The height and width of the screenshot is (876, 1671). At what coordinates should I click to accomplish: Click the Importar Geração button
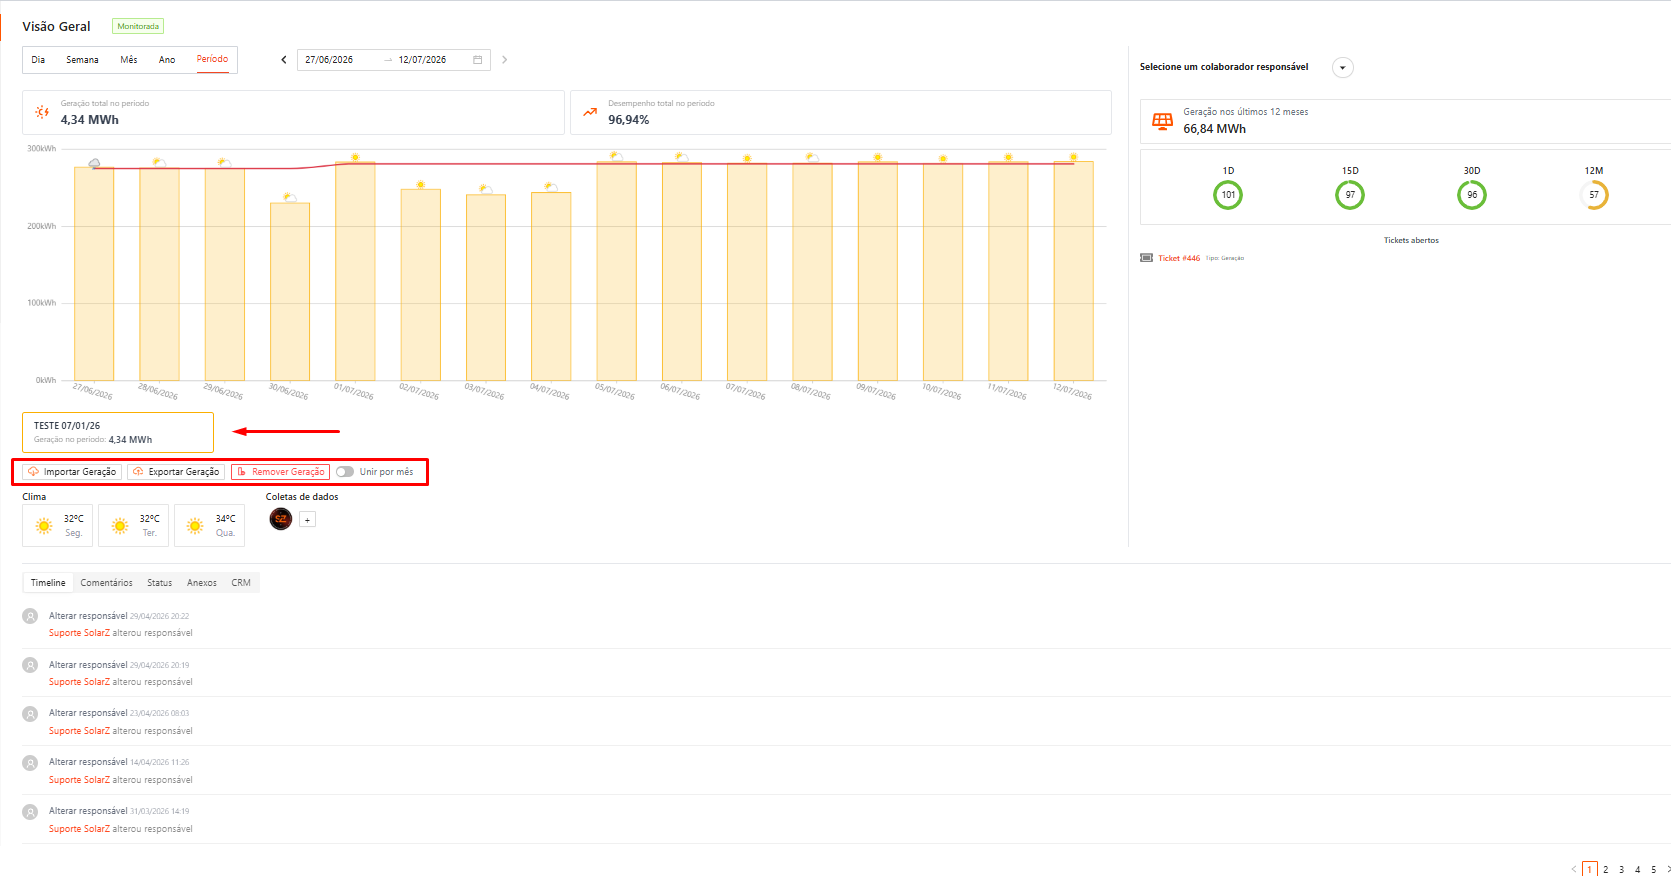(72, 472)
